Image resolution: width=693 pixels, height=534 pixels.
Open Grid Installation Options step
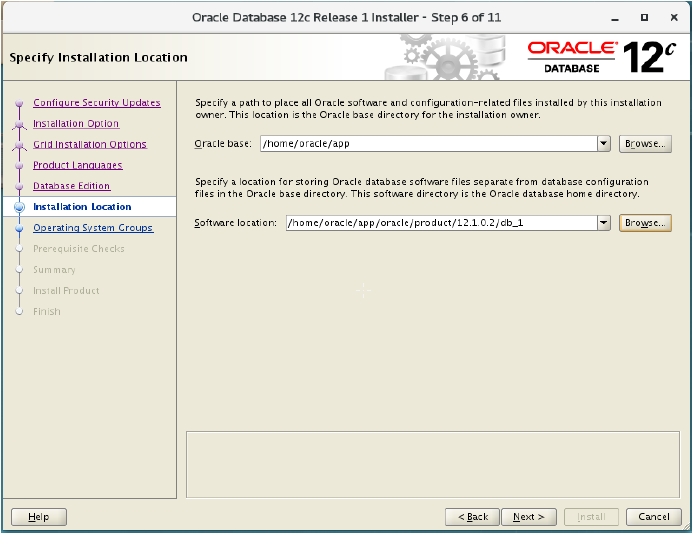(90, 144)
